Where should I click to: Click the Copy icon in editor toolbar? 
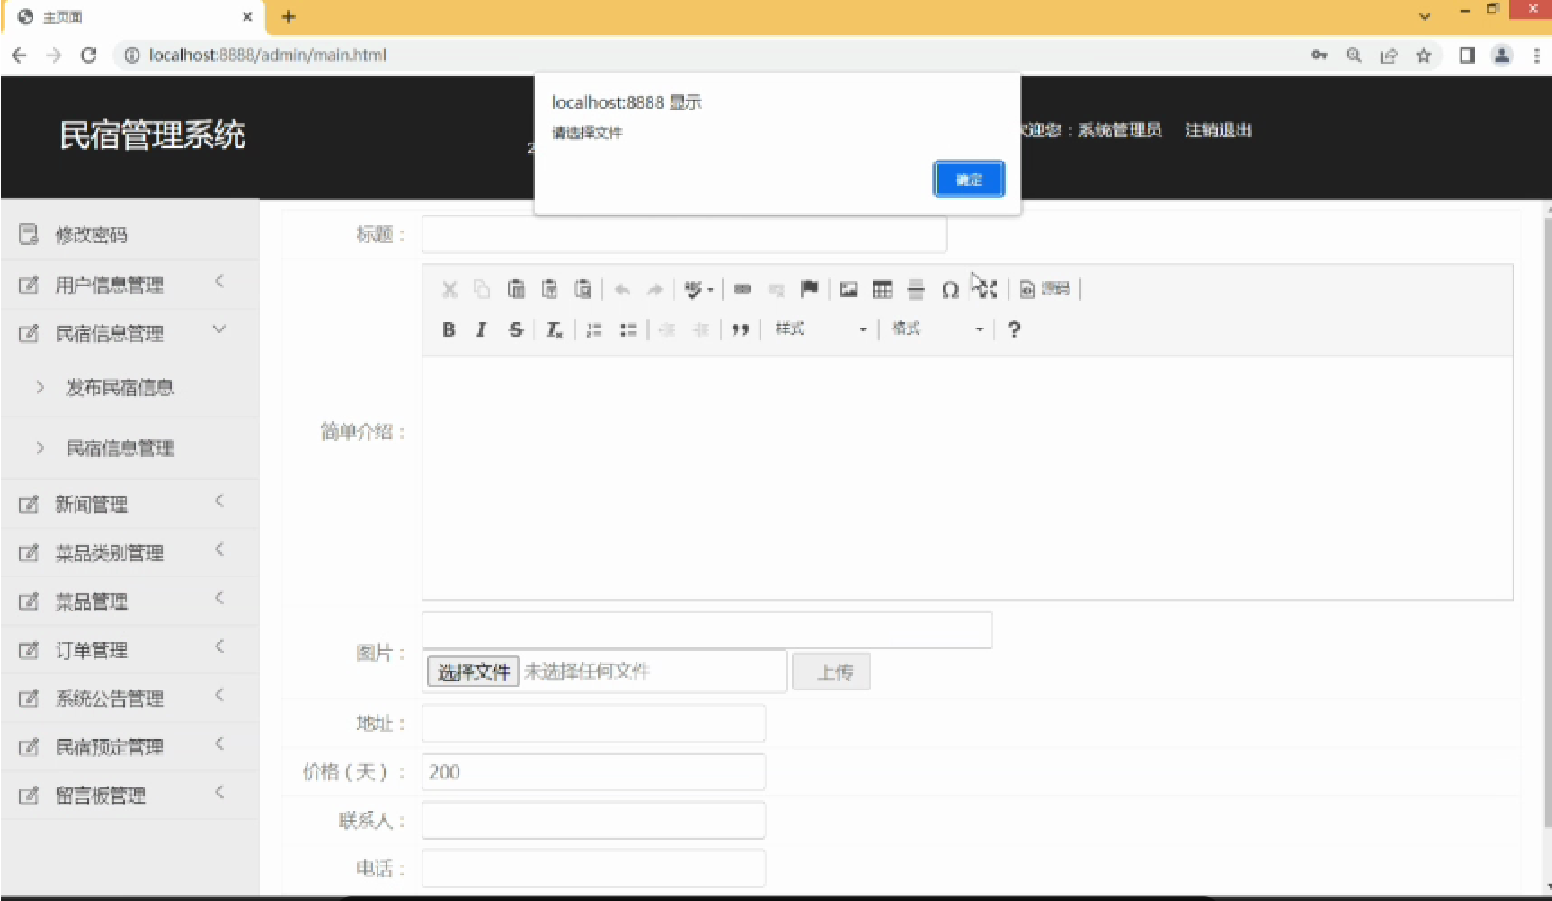click(x=482, y=290)
